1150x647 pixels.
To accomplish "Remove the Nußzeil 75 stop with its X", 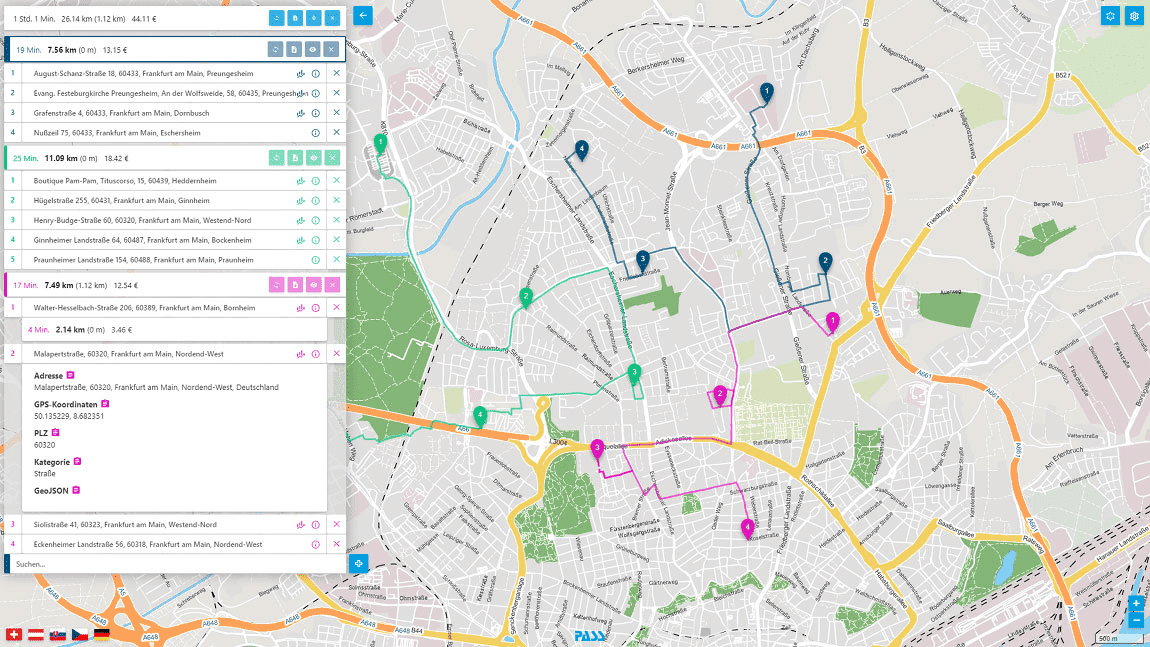I will pyautogui.click(x=336, y=131).
